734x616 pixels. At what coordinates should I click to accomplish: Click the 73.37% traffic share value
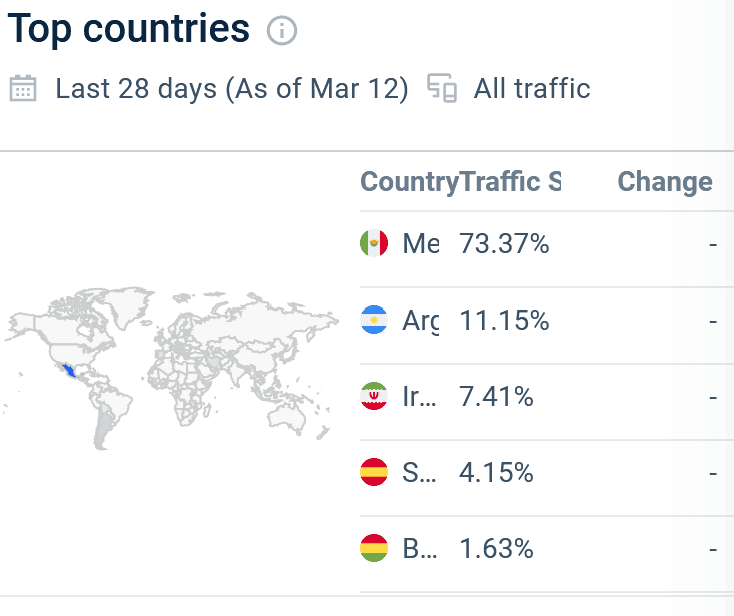pos(504,244)
